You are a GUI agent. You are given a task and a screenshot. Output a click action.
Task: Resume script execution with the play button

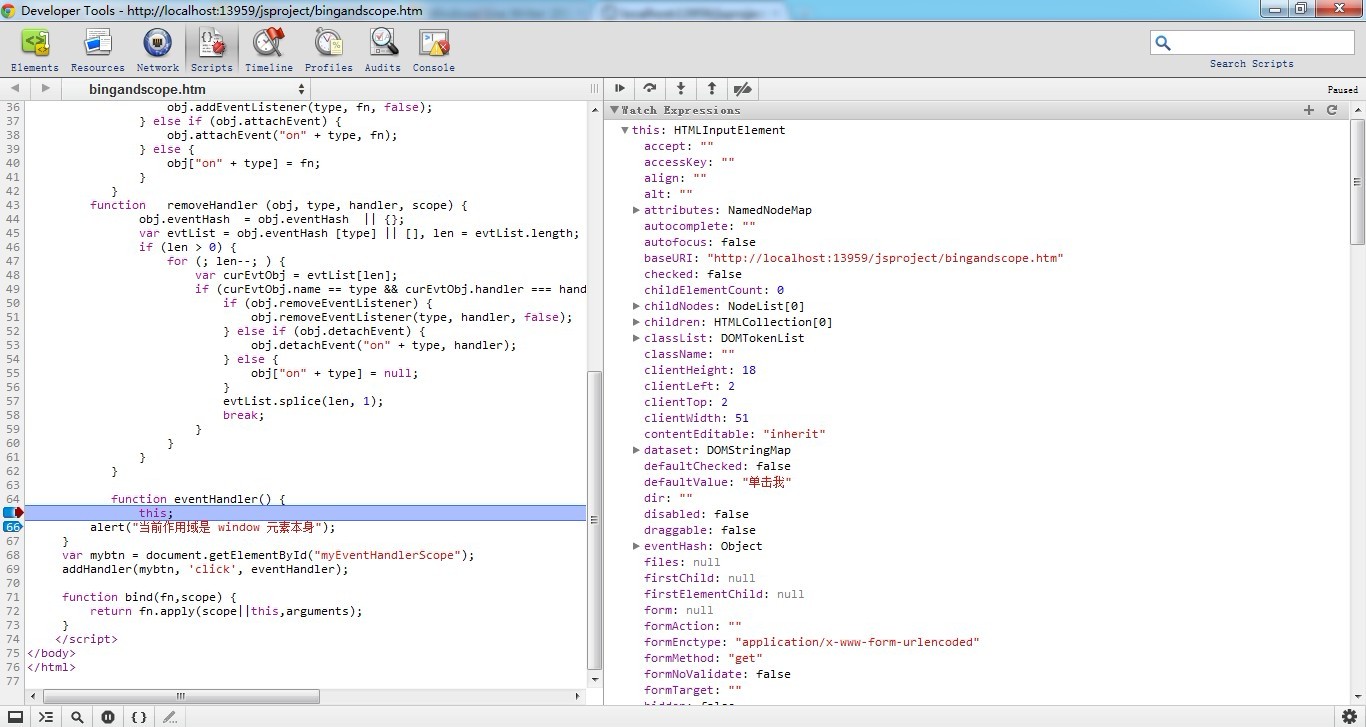click(620, 89)
